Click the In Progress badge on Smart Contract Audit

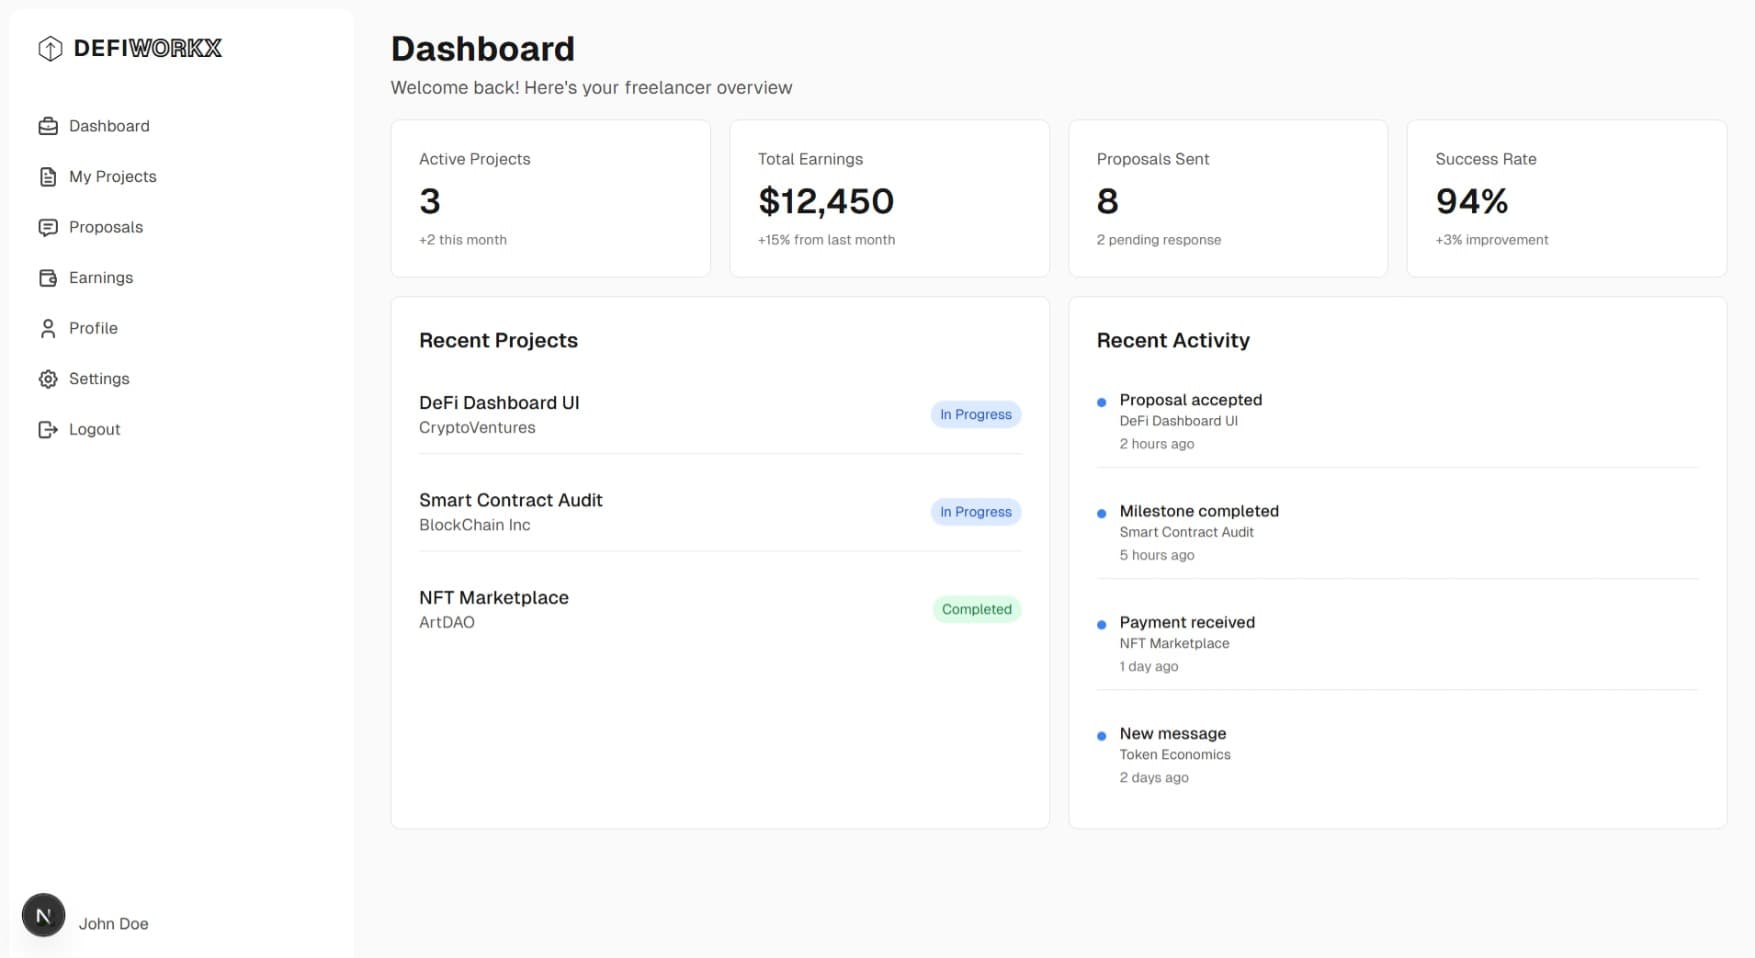click(975, 511)
